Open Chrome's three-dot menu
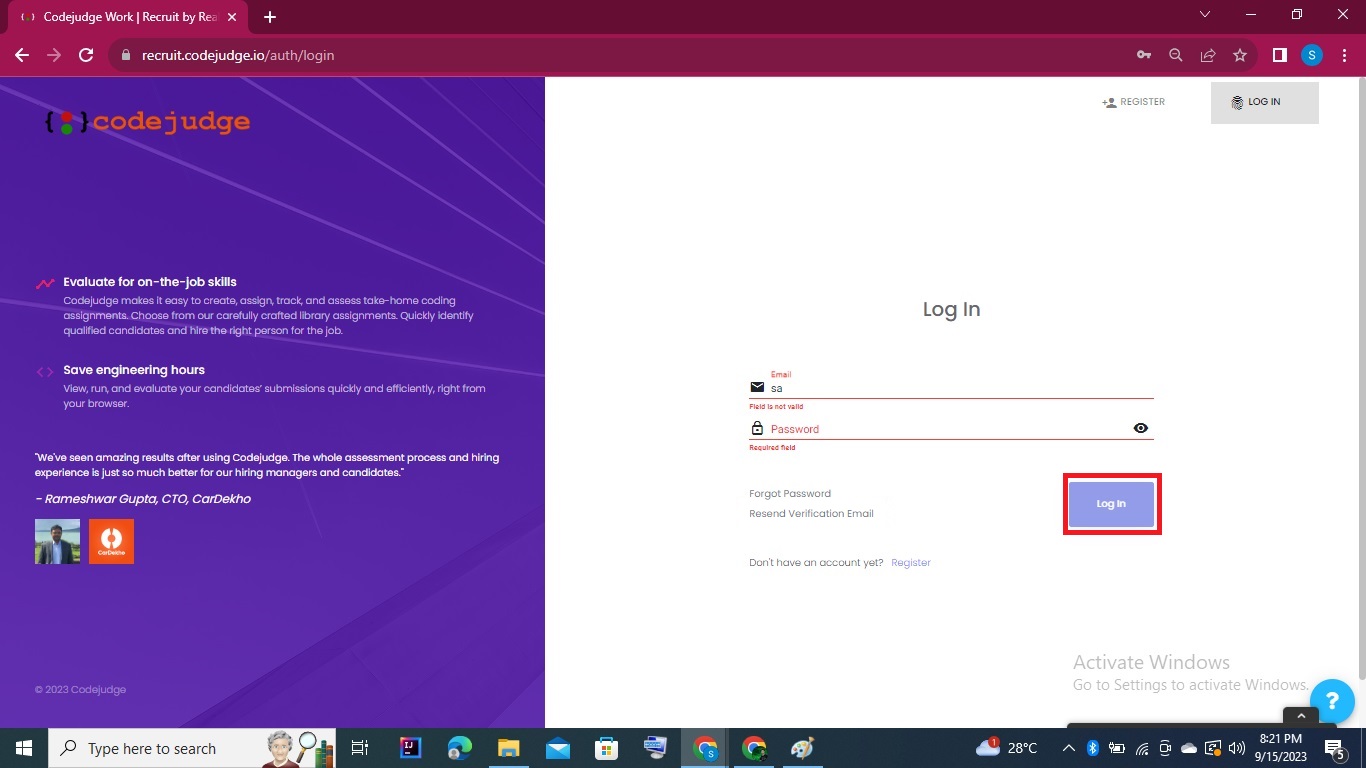1366x768 pixels. point(1344,55)
